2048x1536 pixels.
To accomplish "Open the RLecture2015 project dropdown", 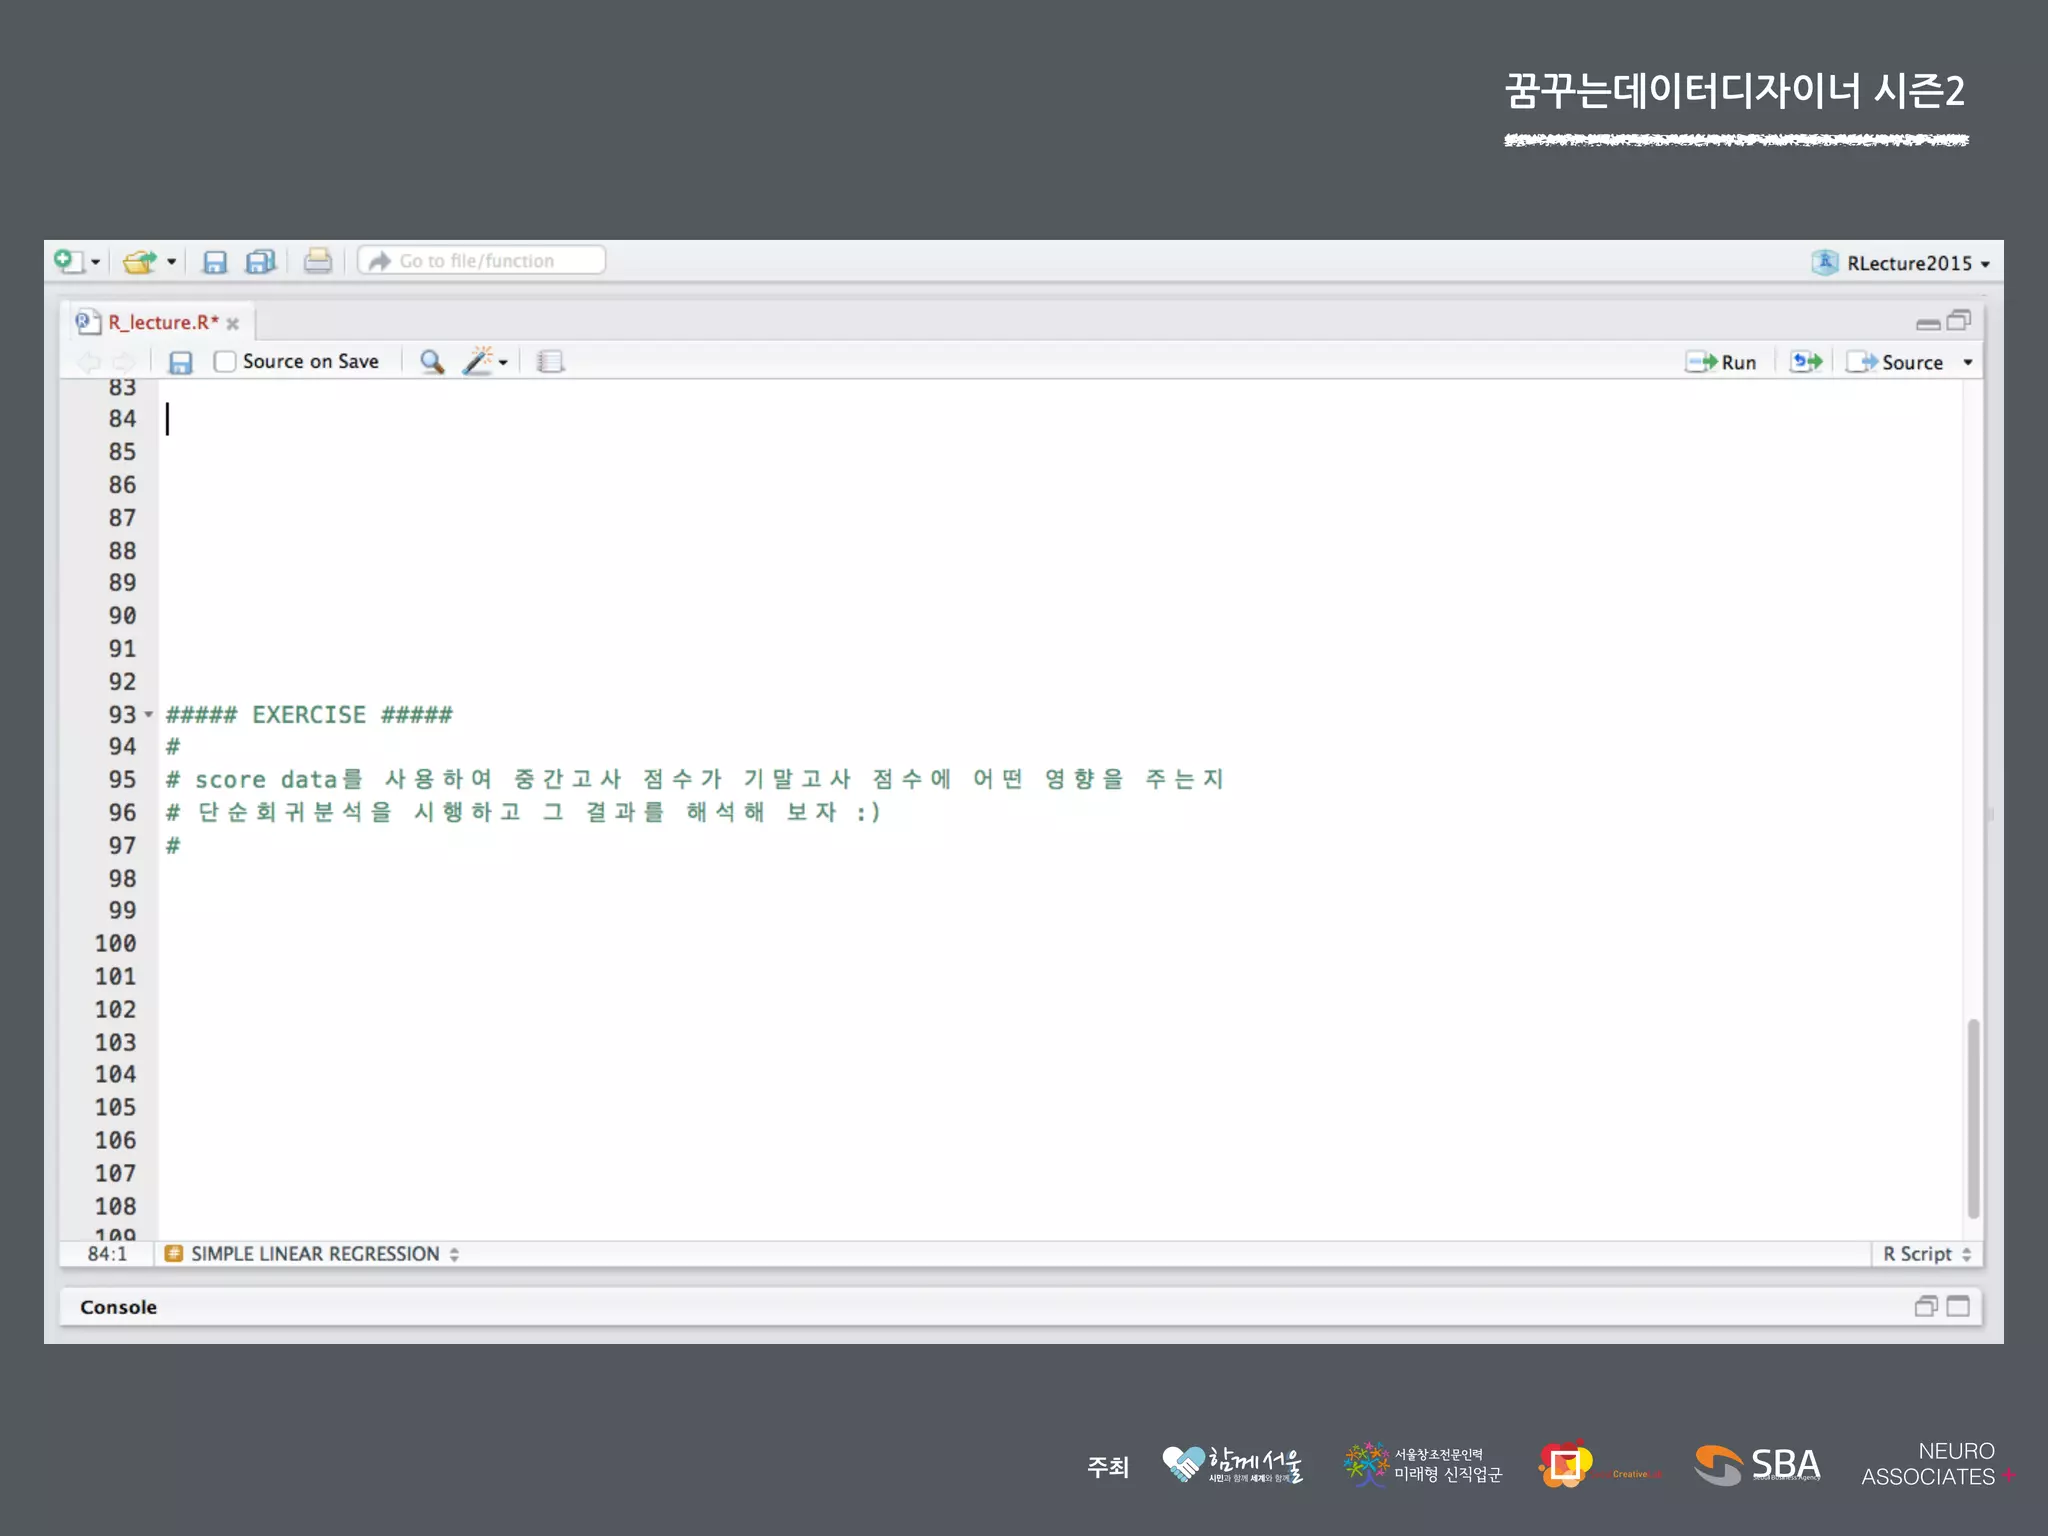I will click(x=1908, y=263).
